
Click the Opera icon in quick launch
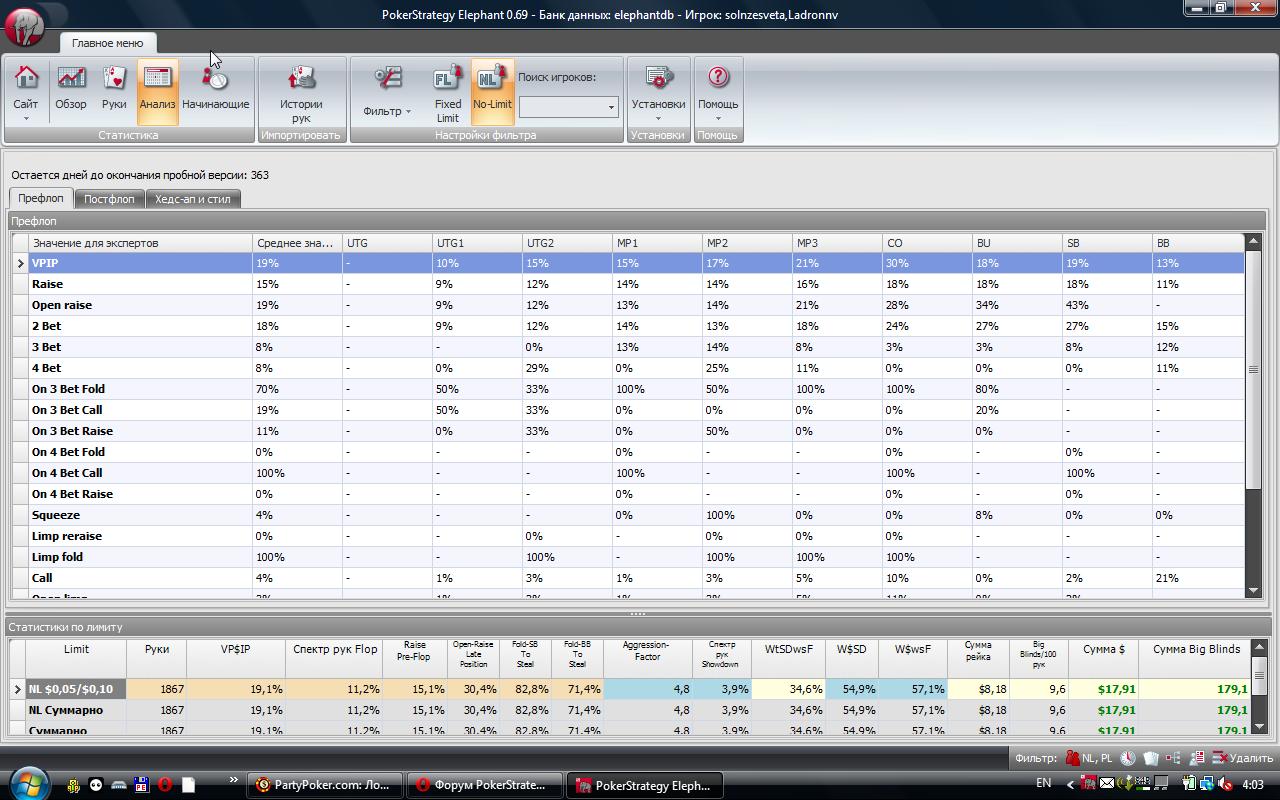coord(164,785)
